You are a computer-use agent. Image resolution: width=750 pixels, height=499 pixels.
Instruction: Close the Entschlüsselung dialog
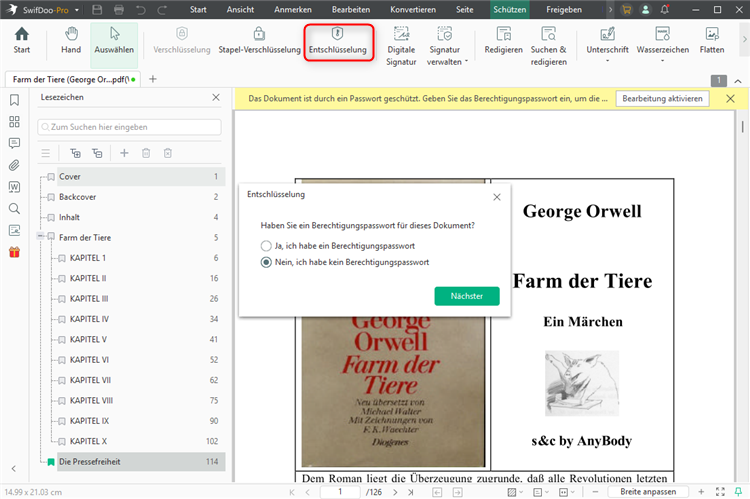pos(497,197)
